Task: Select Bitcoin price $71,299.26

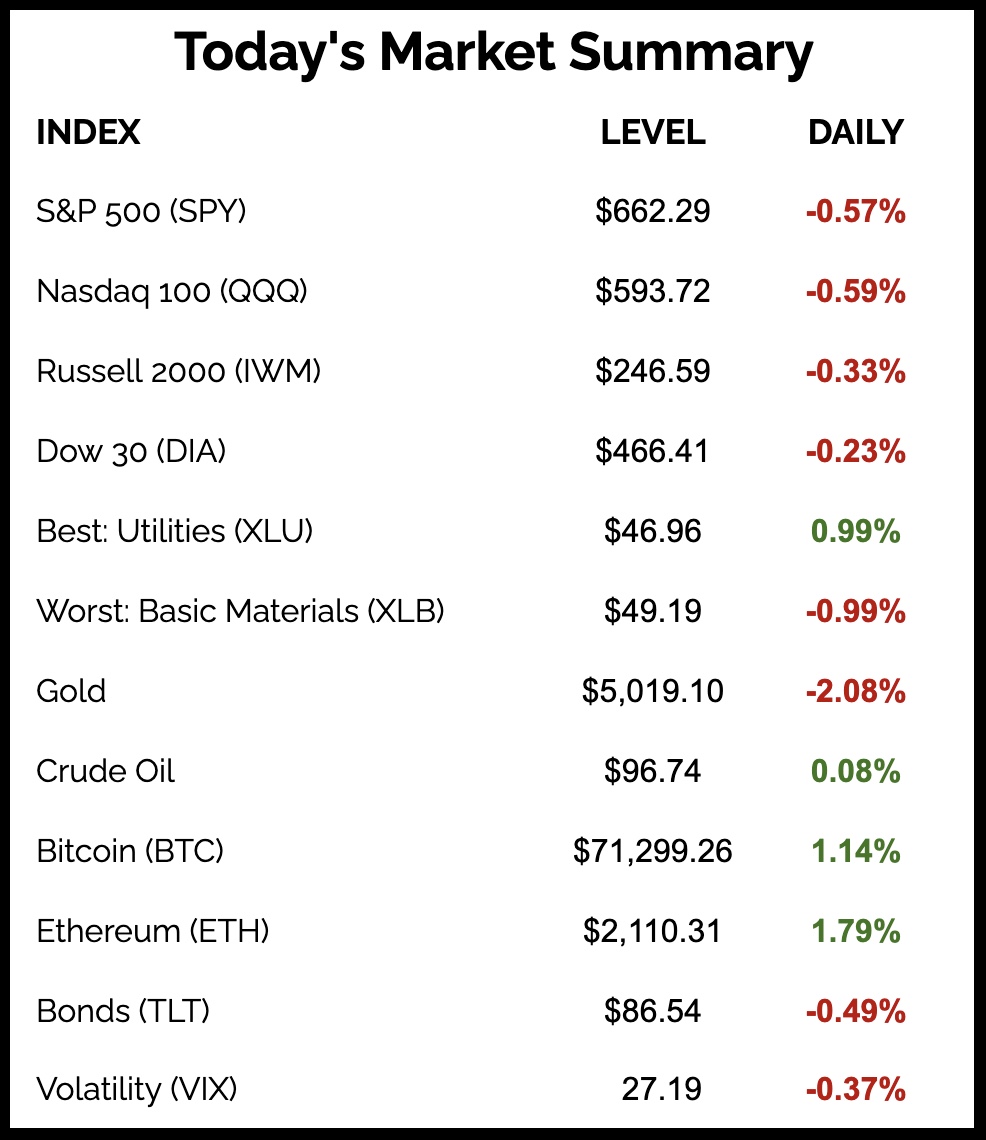Action: pyautogui.click(x=653, y=851)
